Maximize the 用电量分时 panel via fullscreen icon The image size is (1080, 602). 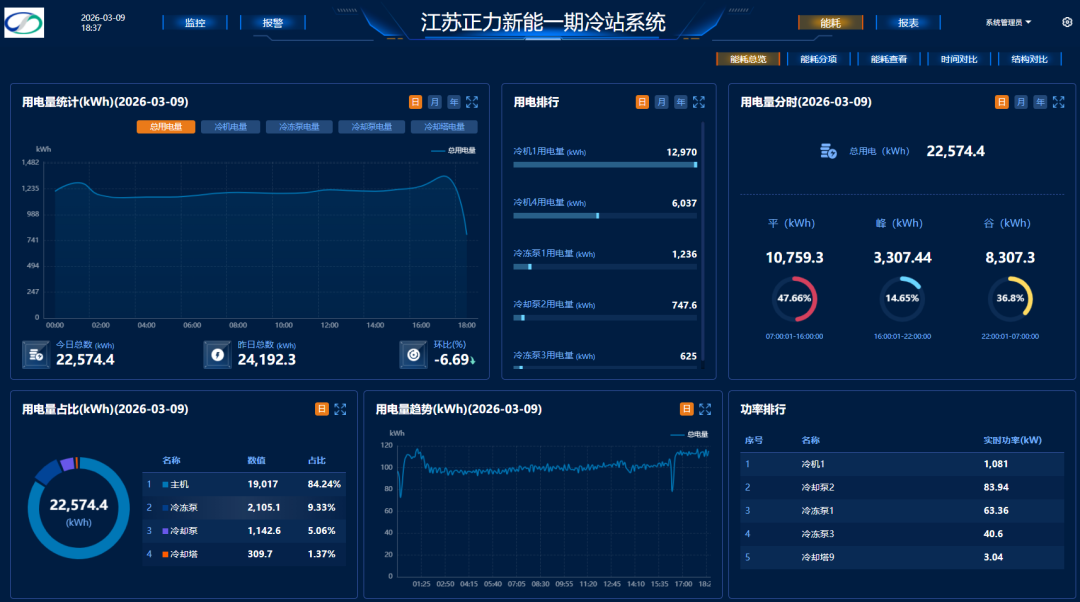[1059, 102]
